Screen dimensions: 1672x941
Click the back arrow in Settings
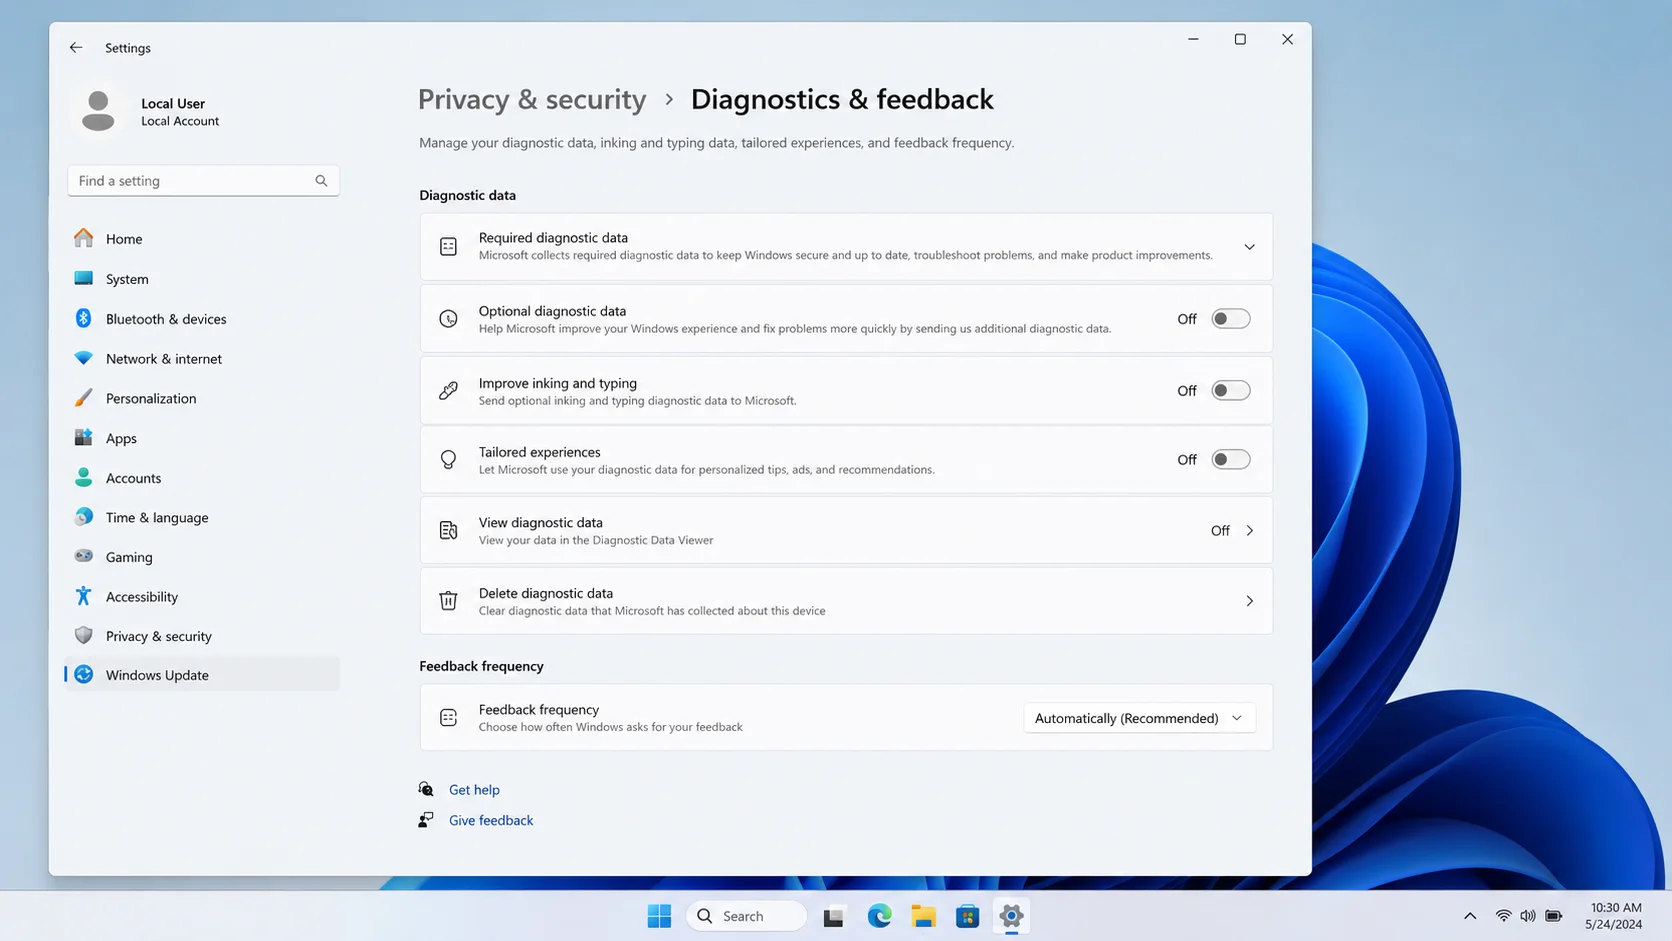76,47
